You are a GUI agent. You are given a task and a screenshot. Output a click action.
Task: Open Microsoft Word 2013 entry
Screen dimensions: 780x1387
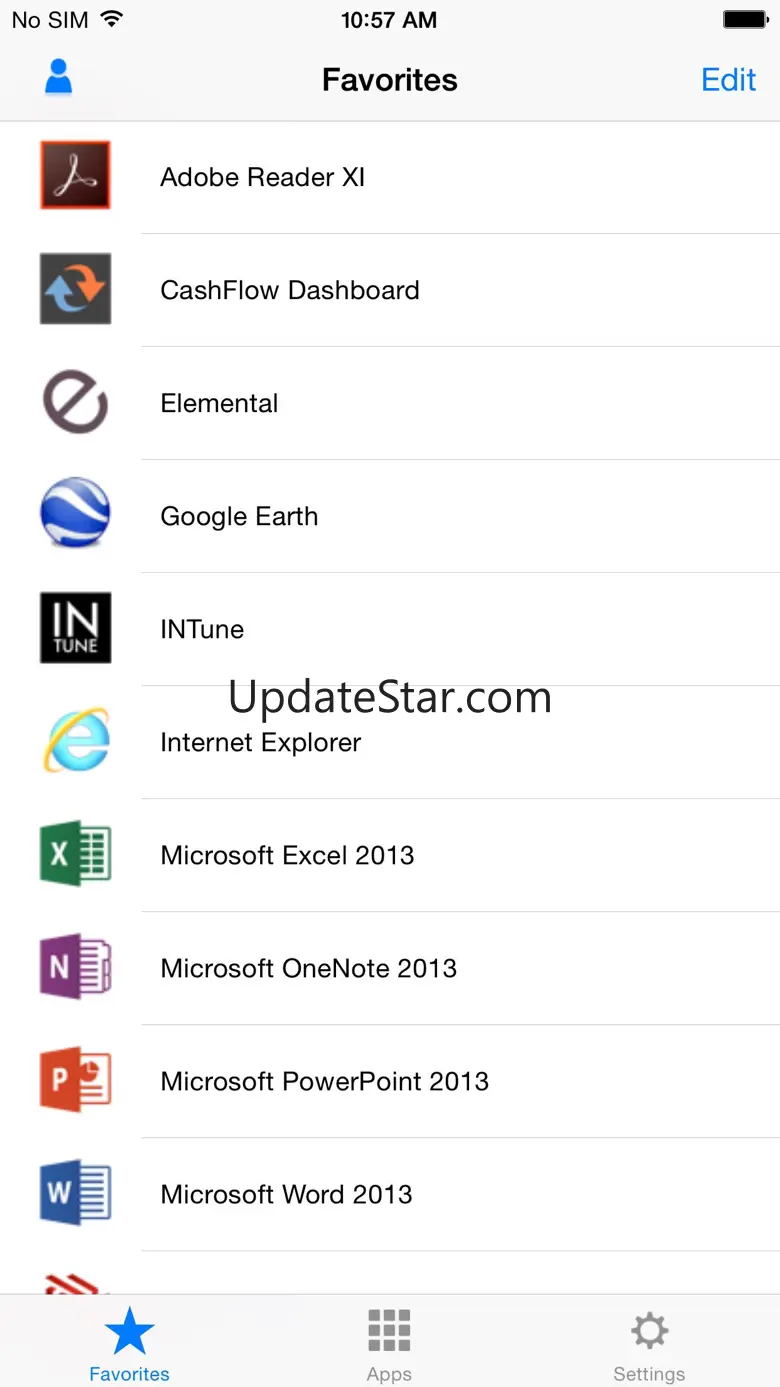(x=390, y=1194)
